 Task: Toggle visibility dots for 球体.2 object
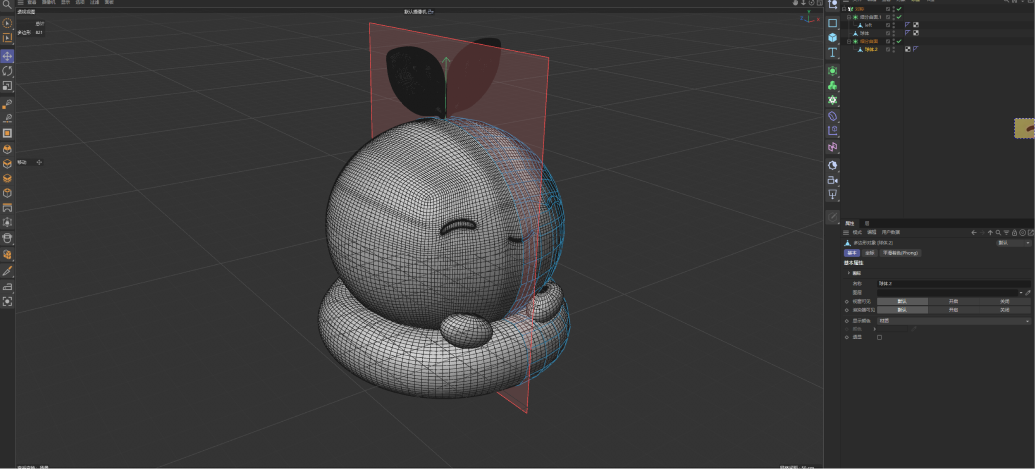tap(894, 49)
